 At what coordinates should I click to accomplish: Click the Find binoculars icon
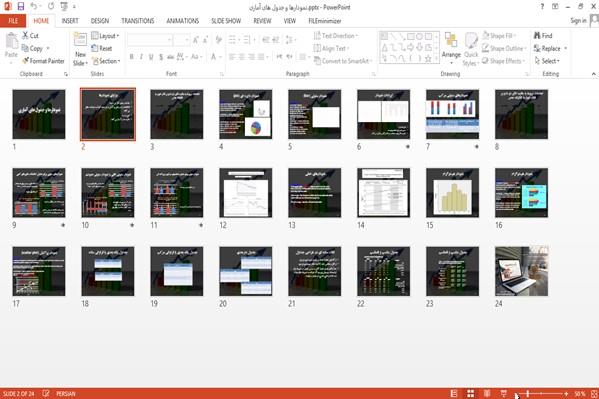point(537,36)
